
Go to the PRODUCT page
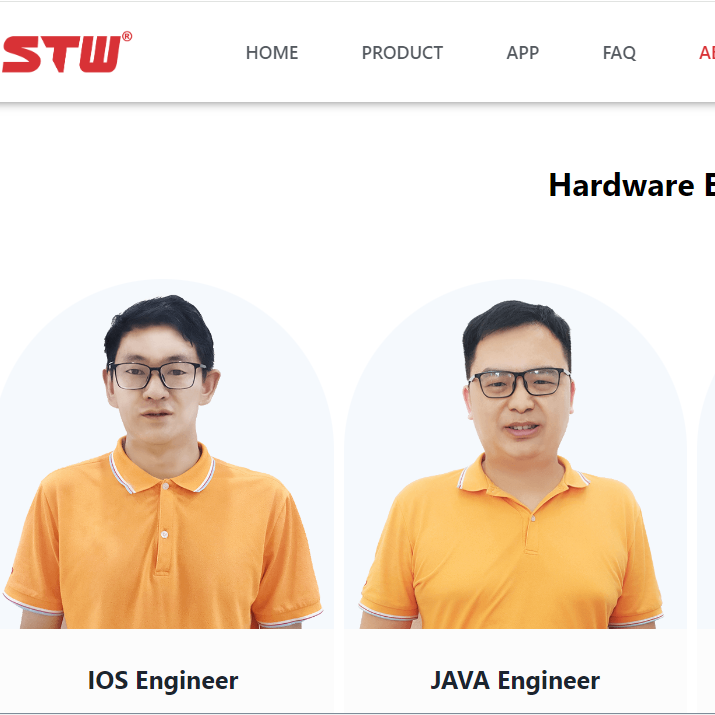click(402, 53)
